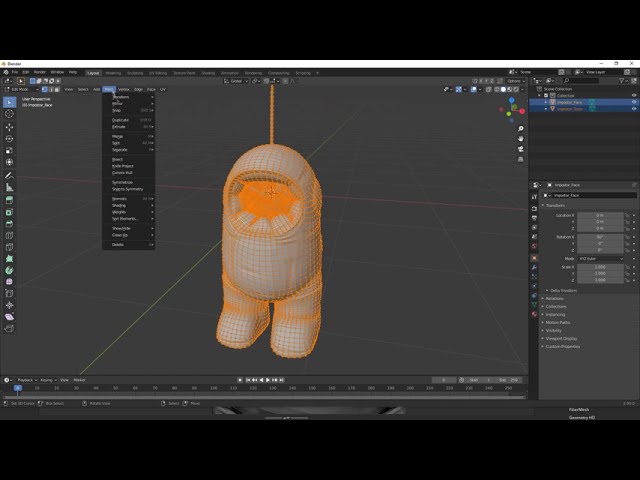The width and height of the screenshot is (640, 480).
Task: Open Clean Up submenu in Mesh menu
Action: click(x=128, y=235)
